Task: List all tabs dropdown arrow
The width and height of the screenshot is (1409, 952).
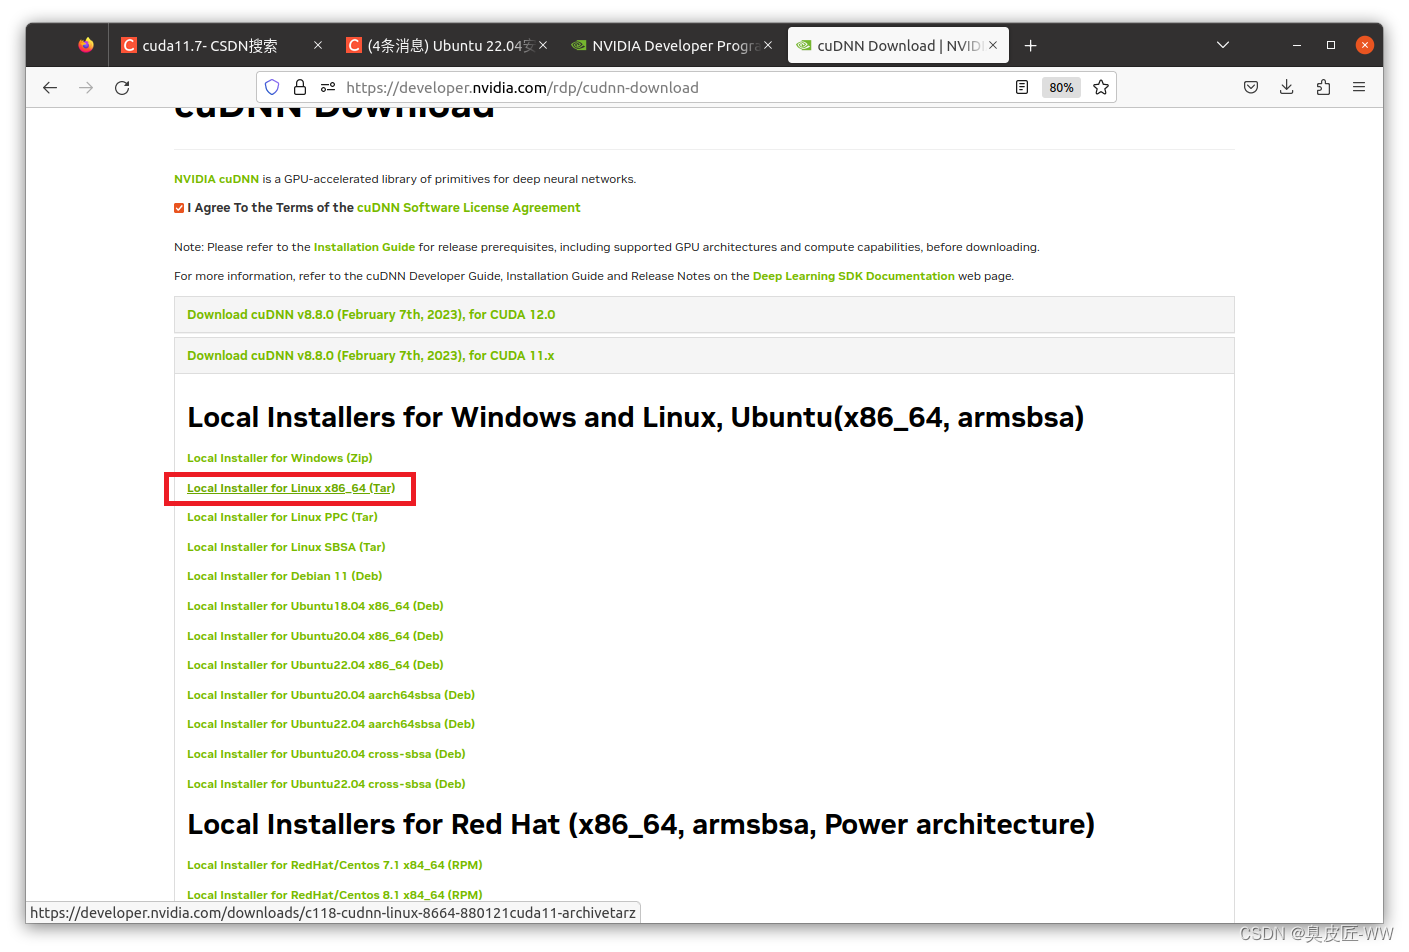Action: 1223,45
